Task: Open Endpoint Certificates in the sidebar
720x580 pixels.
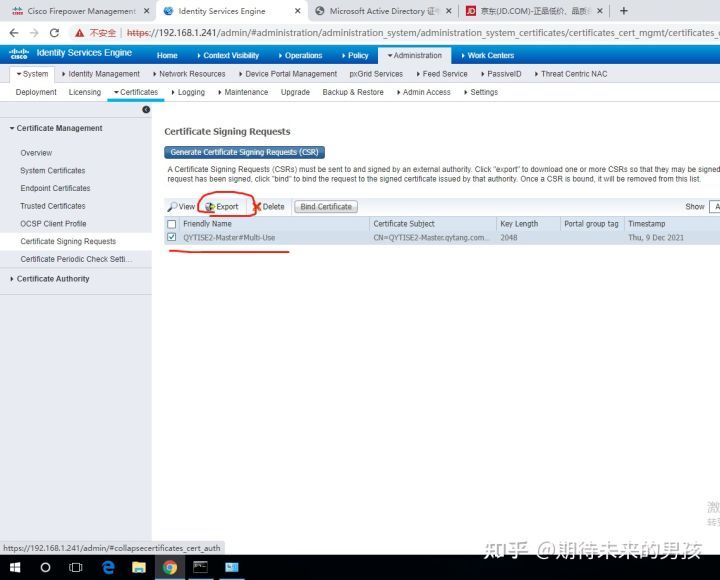Action: pyautogui.click(x=55, y=188)
